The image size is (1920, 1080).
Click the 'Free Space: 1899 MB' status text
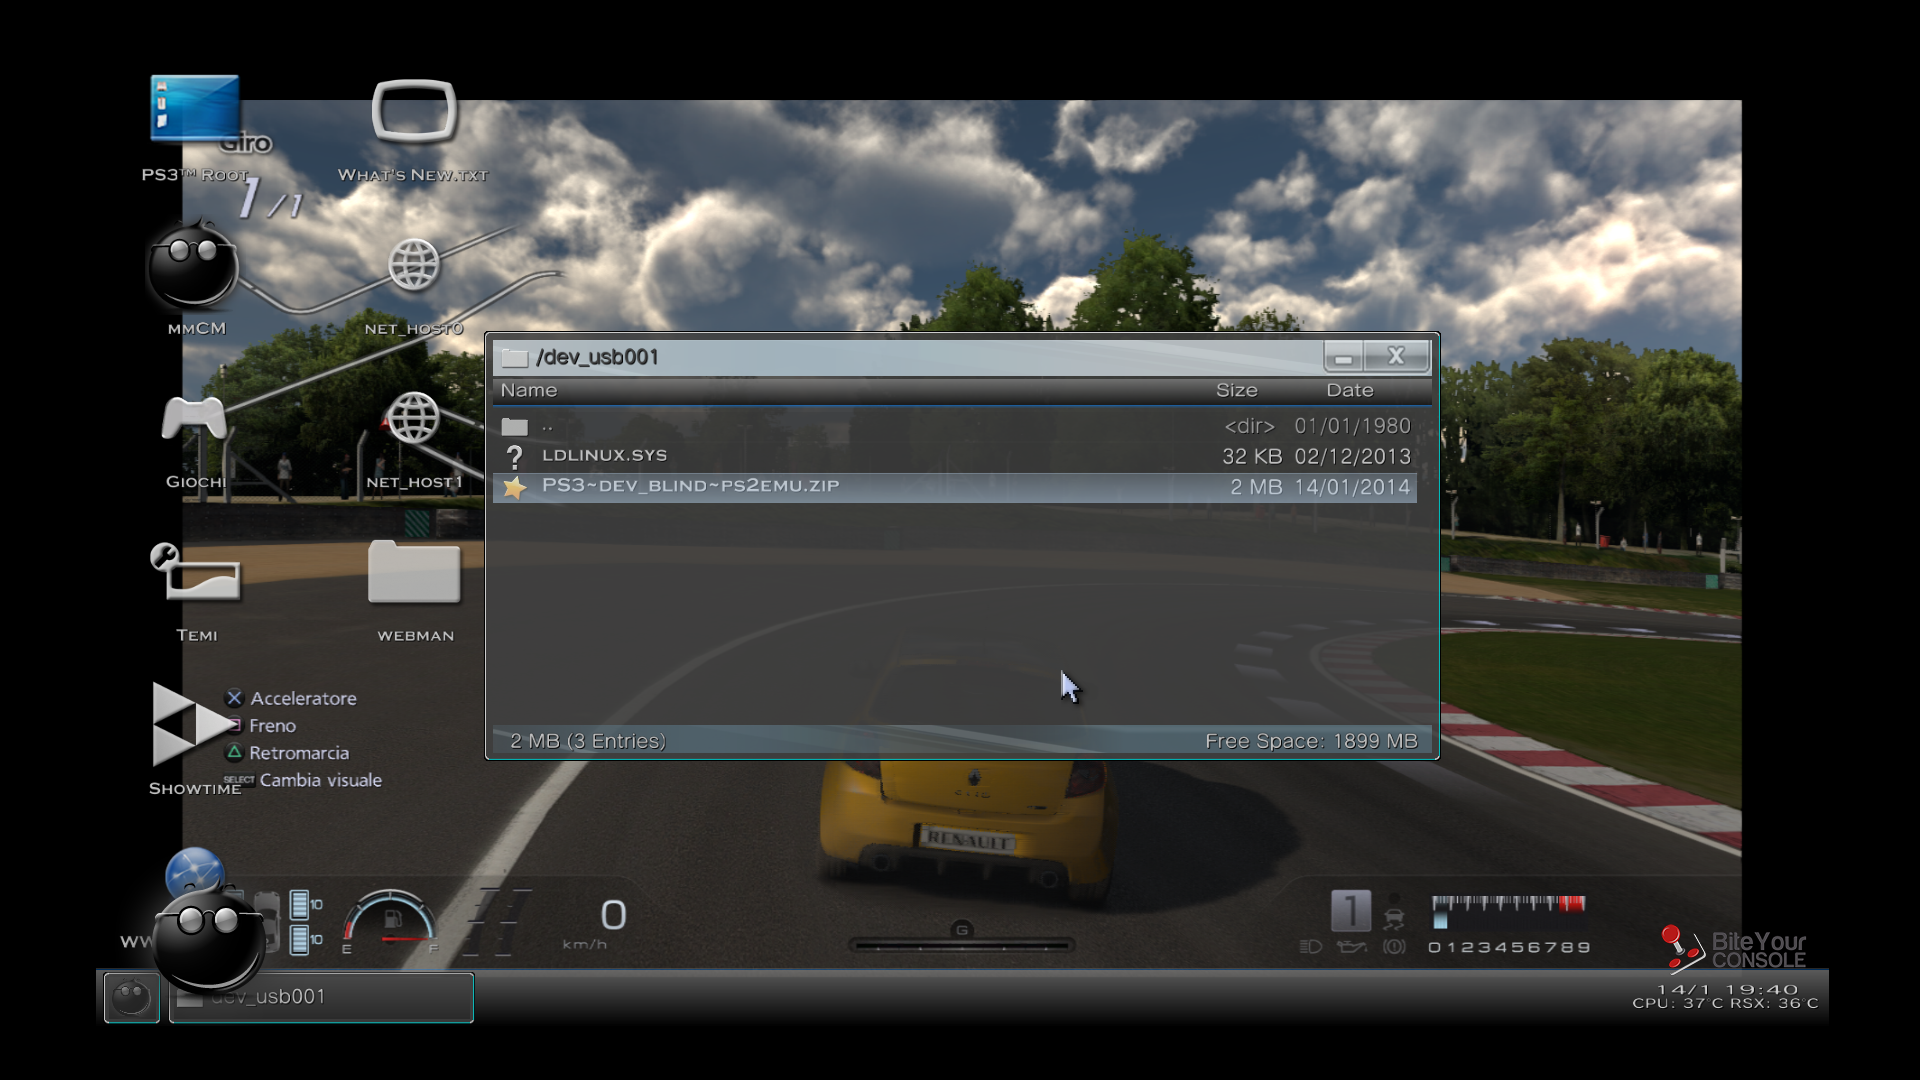[x=1311, y=741]
